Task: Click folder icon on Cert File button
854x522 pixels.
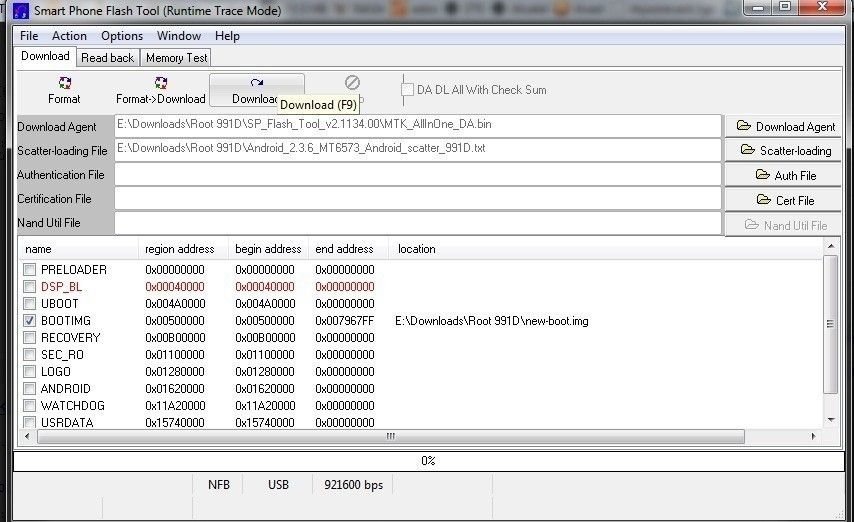Action: (x=764, y=200)
